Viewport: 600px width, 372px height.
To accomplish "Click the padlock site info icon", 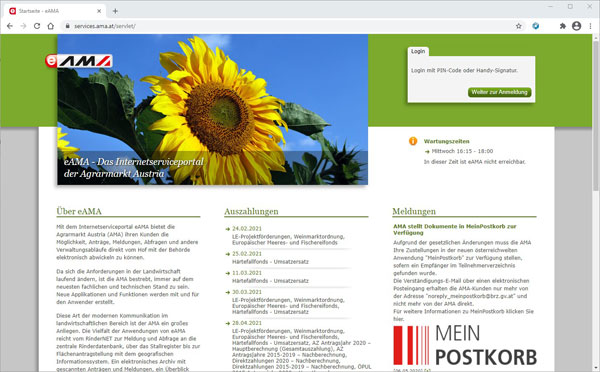I will click(67, 26).
